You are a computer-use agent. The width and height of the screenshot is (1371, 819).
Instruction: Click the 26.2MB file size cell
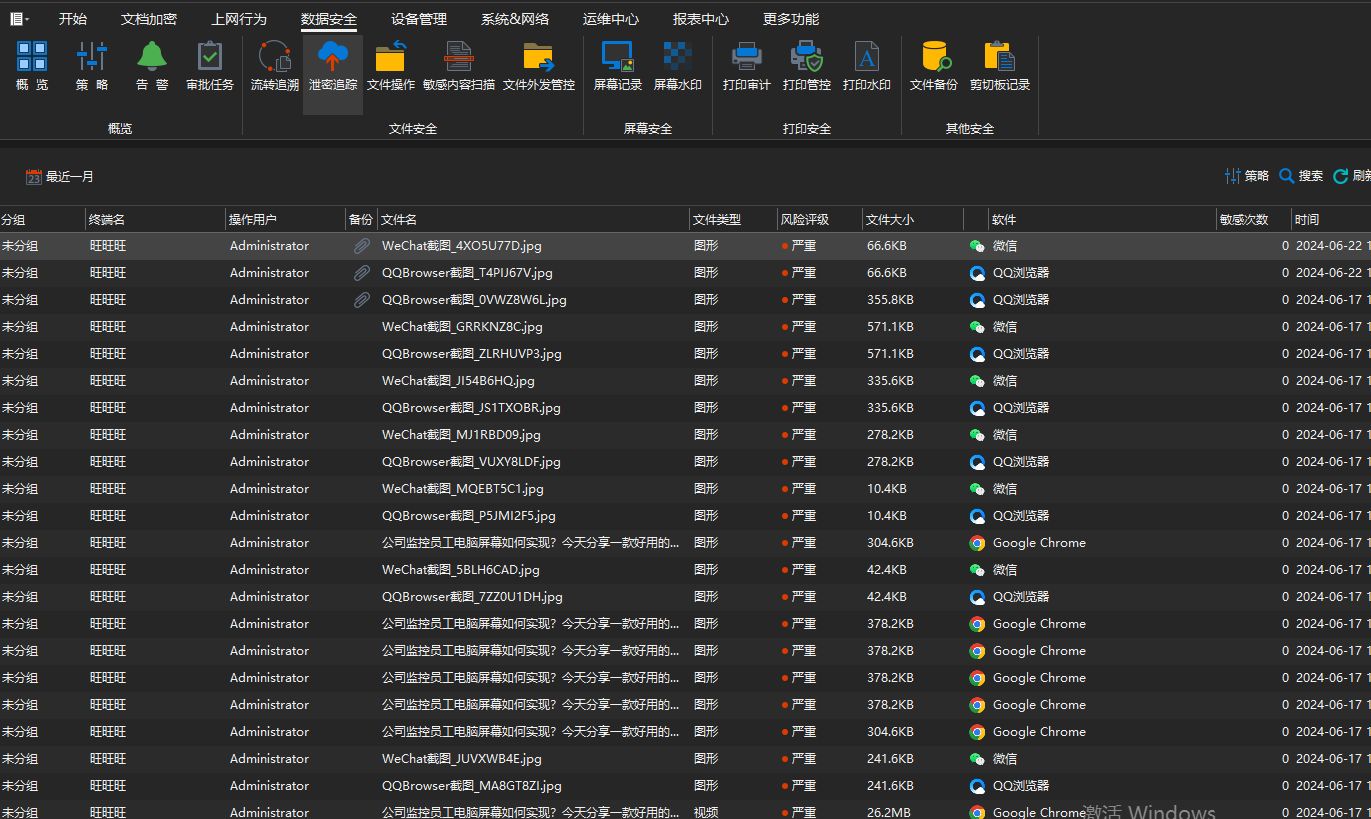(889, 812)
